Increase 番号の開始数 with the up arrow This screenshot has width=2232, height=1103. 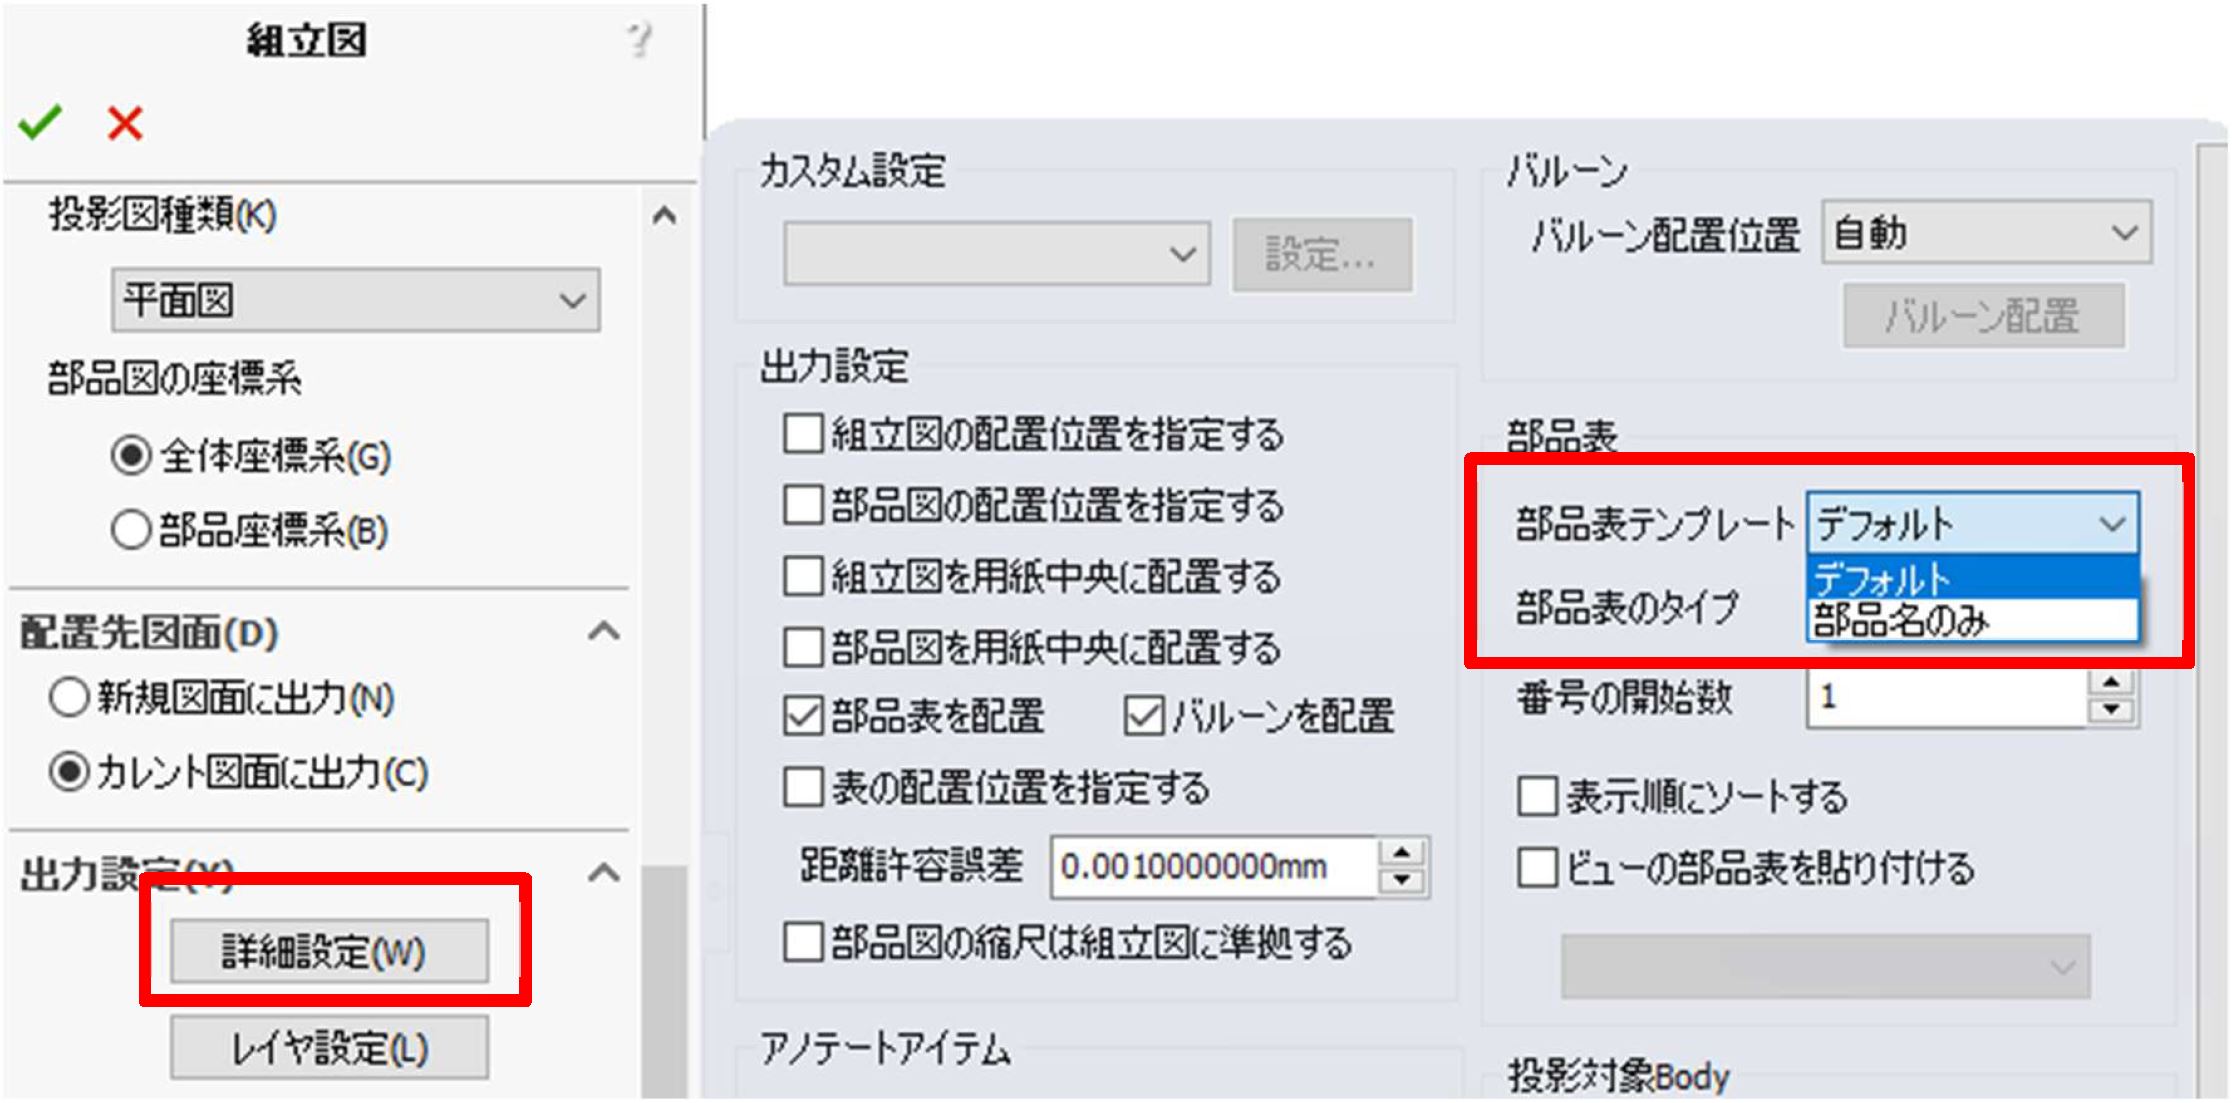coord(2110,683)
